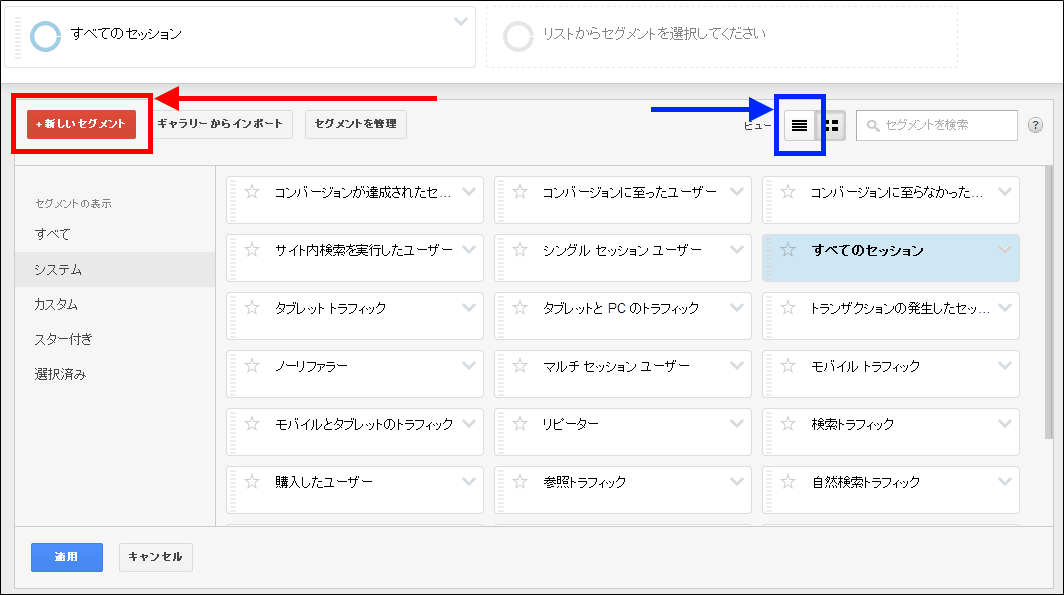Select スター付き in the segment sidebar

pyautogui.click(x=63, y=339)
